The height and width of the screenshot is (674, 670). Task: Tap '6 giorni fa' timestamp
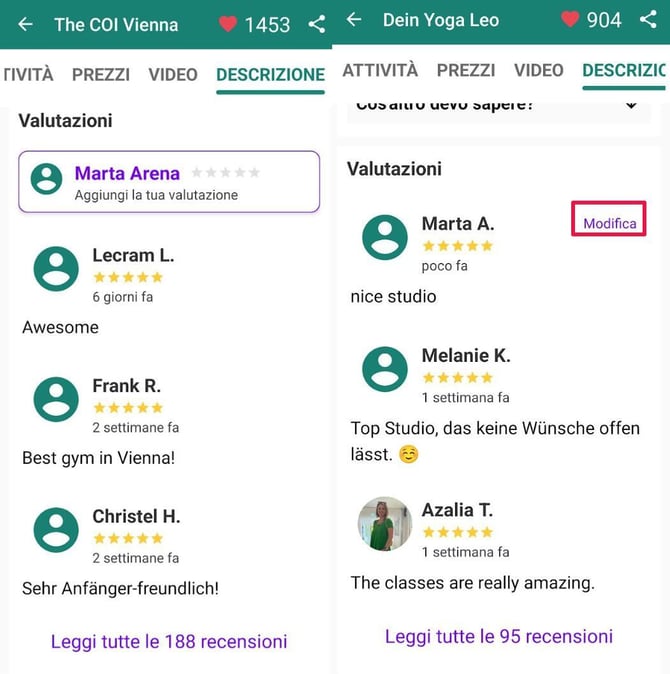pyautogui.click(x=122, y=297)
